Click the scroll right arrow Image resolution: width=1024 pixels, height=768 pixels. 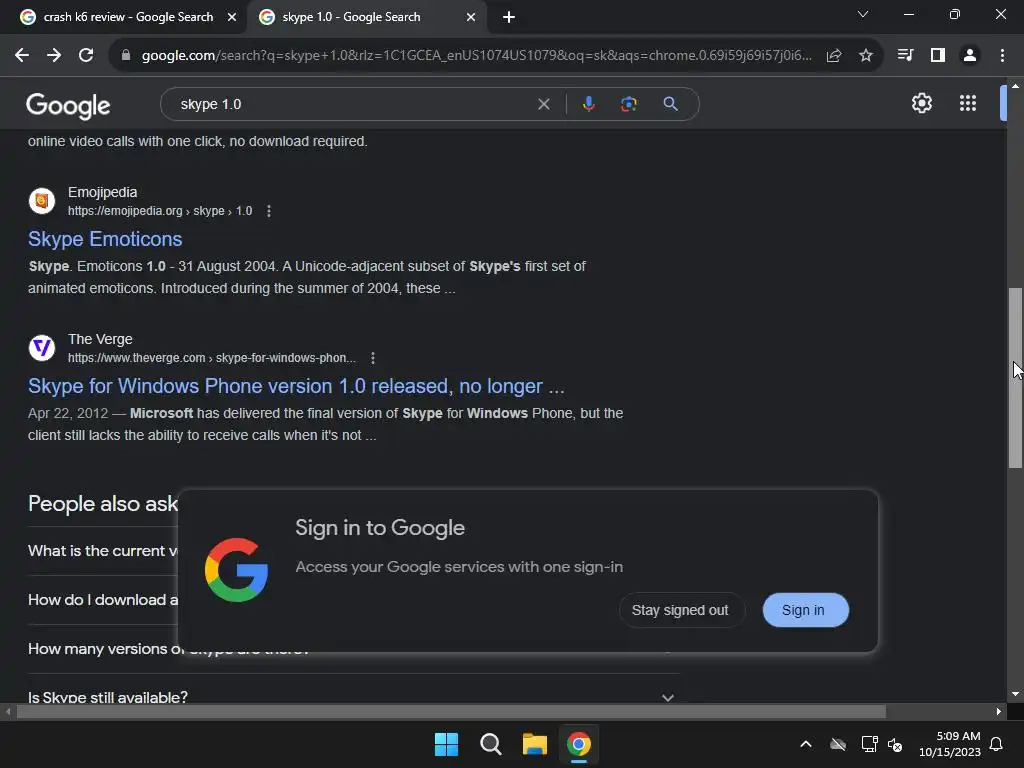coord(999,711)
